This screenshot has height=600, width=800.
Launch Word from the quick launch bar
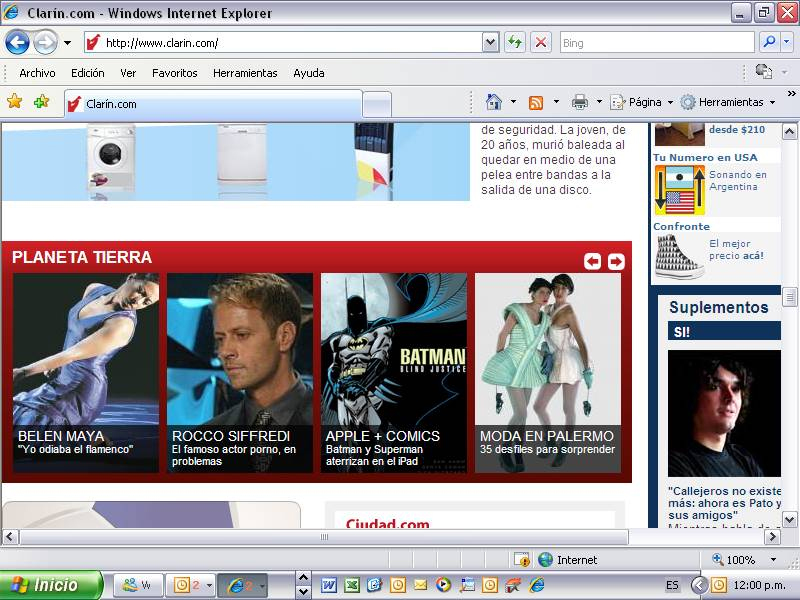tap(329, 585)
